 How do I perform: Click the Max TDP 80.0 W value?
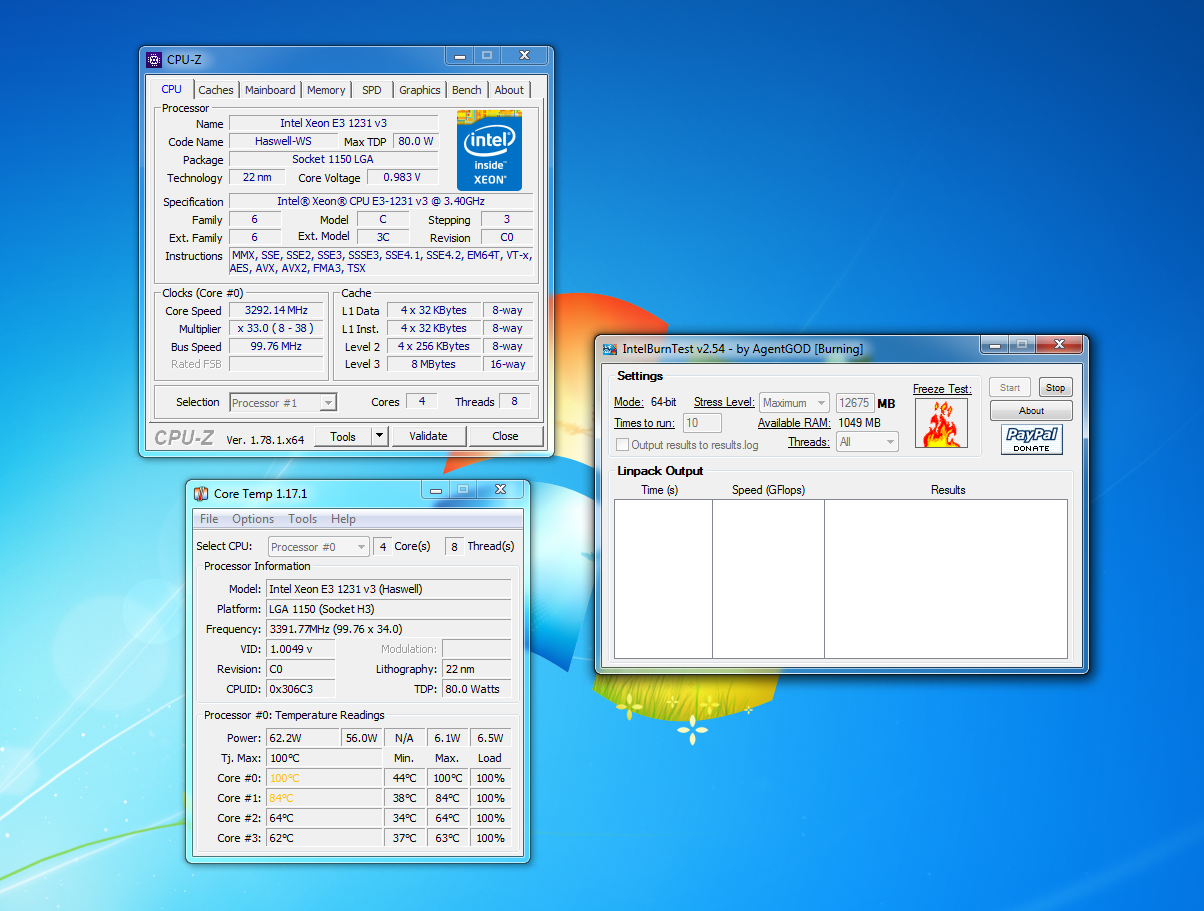point(415,142)
